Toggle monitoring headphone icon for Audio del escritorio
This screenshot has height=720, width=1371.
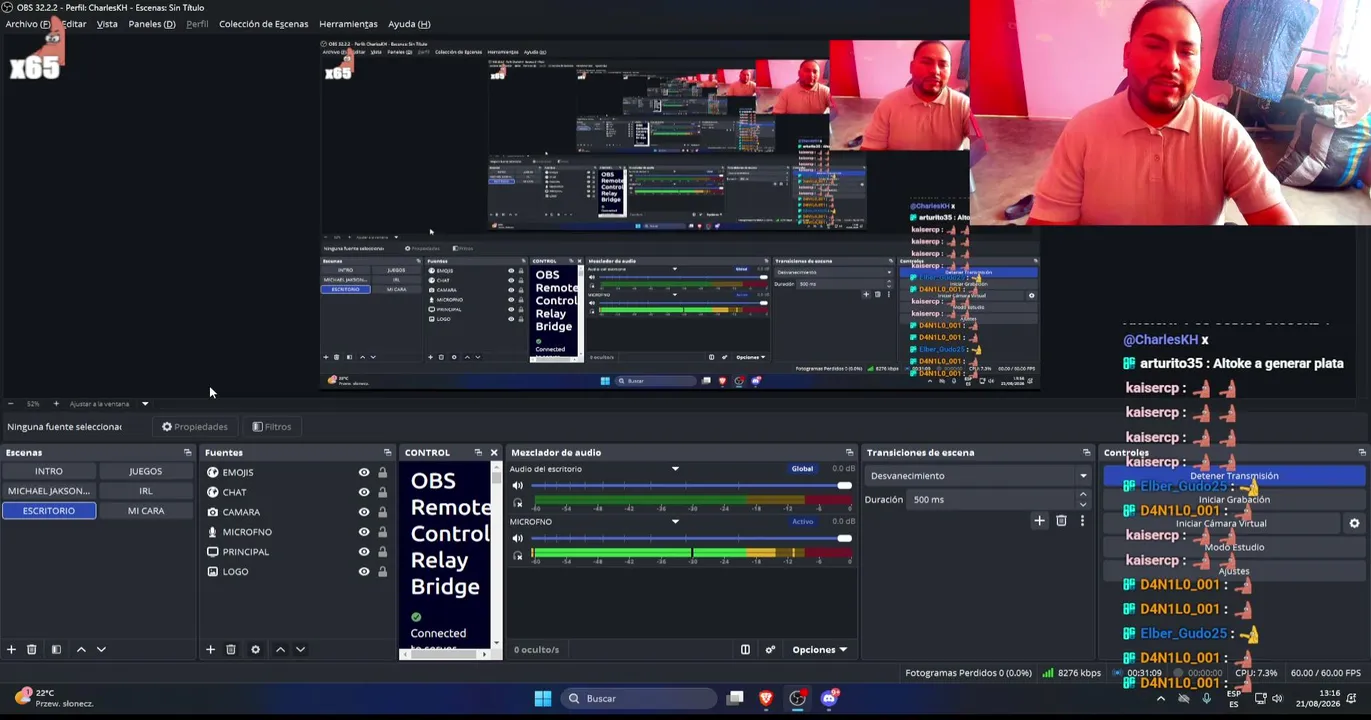[518, 503]
